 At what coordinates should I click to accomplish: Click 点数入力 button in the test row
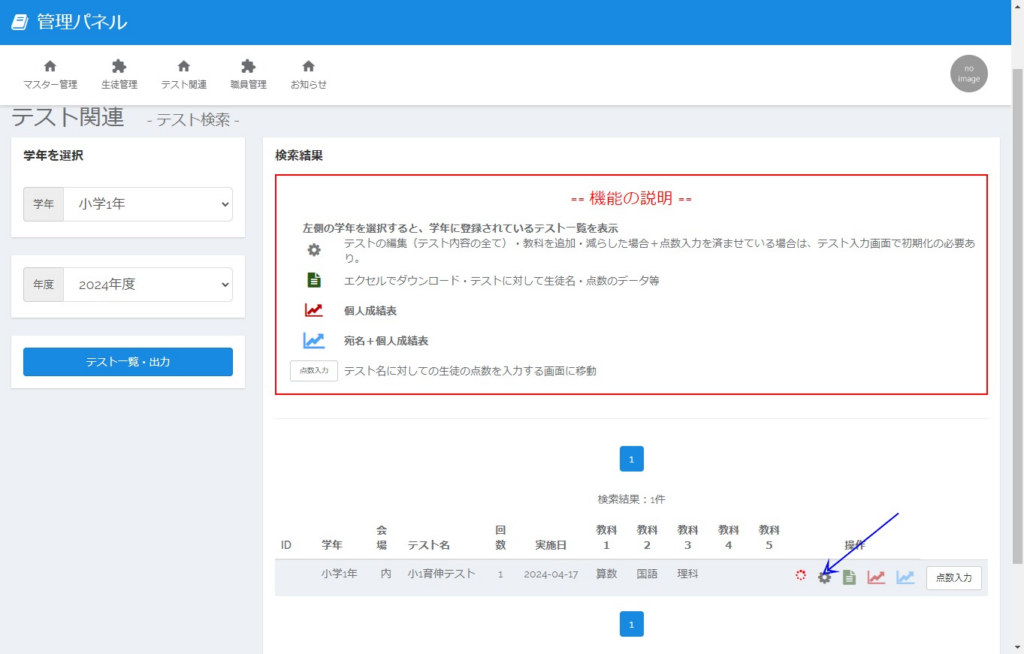click(953, 577)
